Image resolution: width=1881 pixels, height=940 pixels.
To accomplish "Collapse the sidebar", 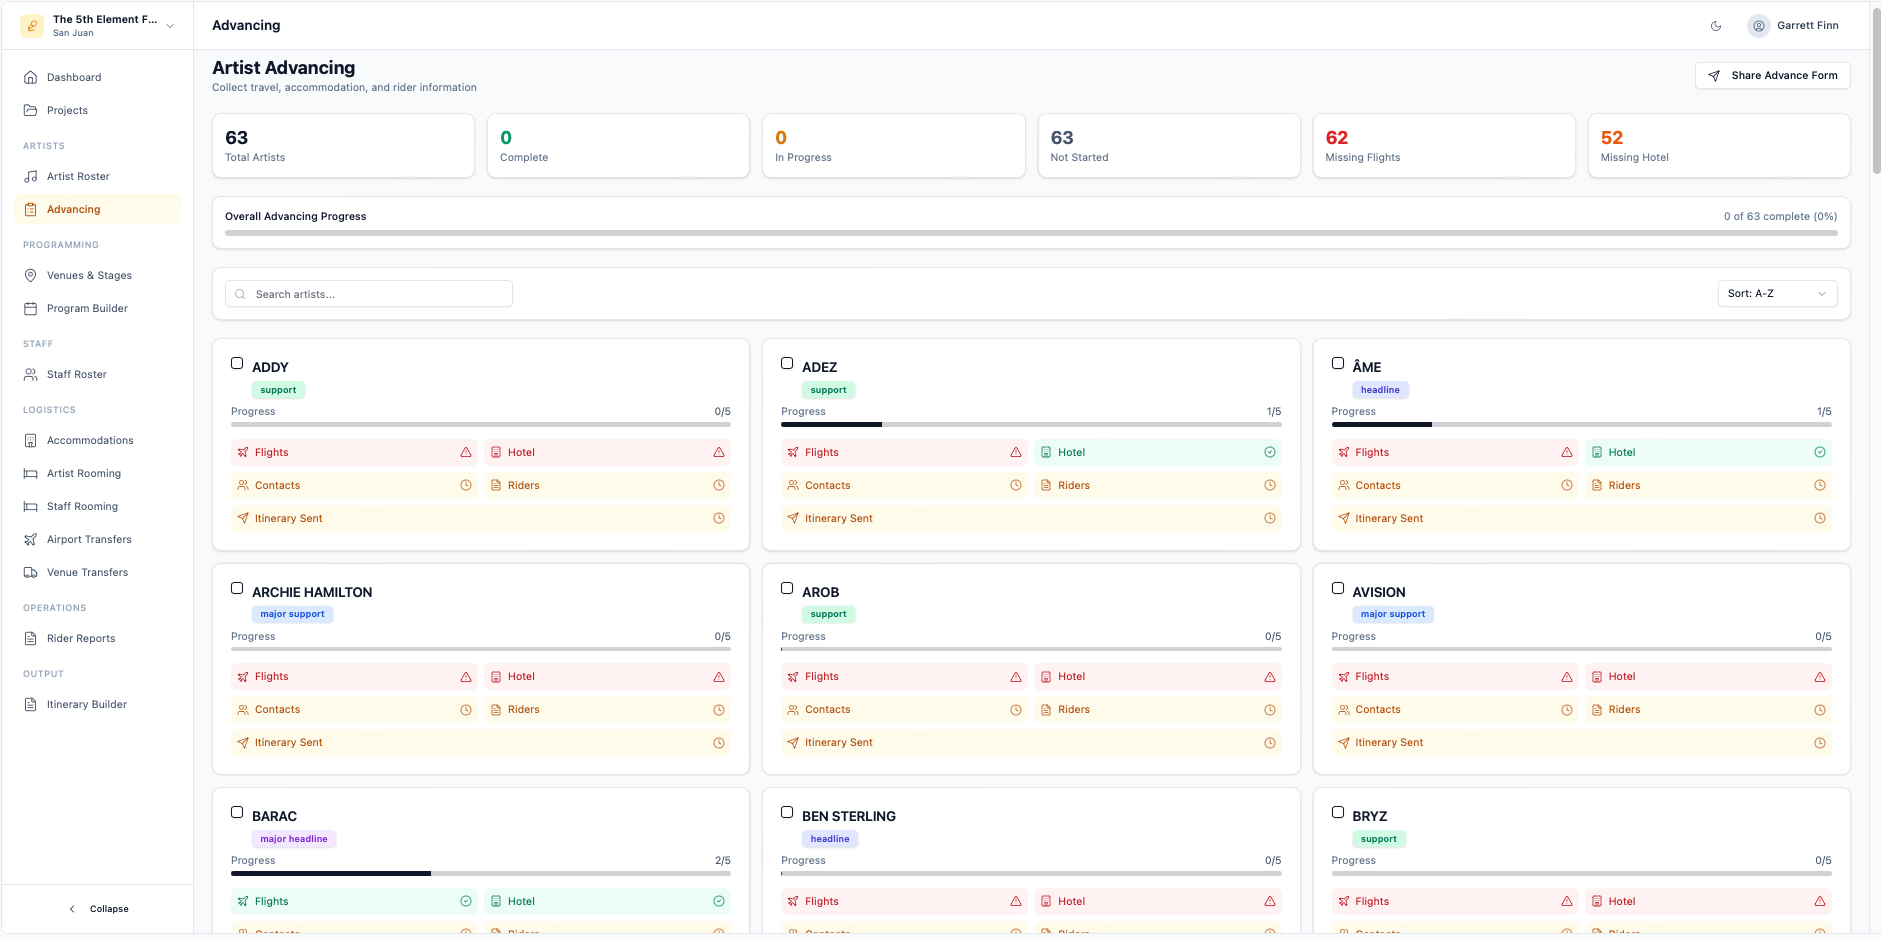I will tap(98, 909).
